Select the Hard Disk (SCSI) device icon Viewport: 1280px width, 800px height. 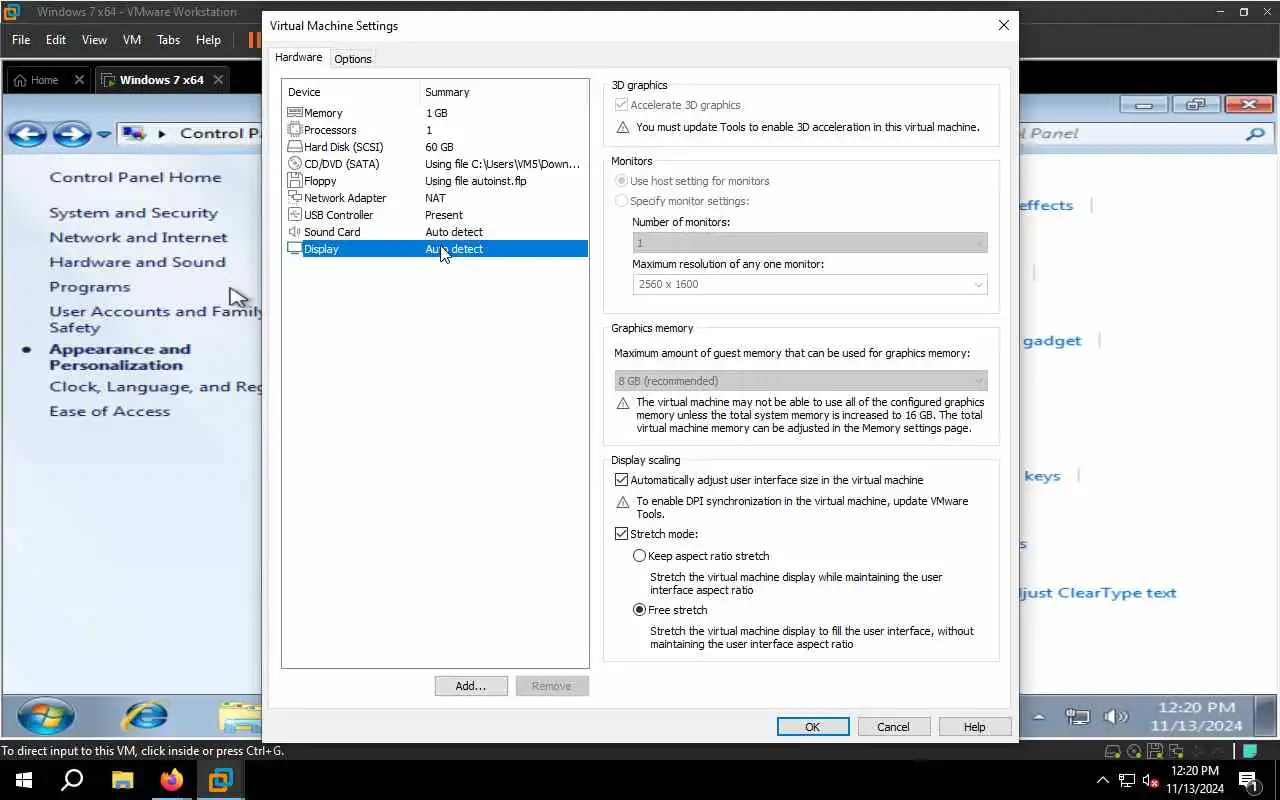pos(294,147)
